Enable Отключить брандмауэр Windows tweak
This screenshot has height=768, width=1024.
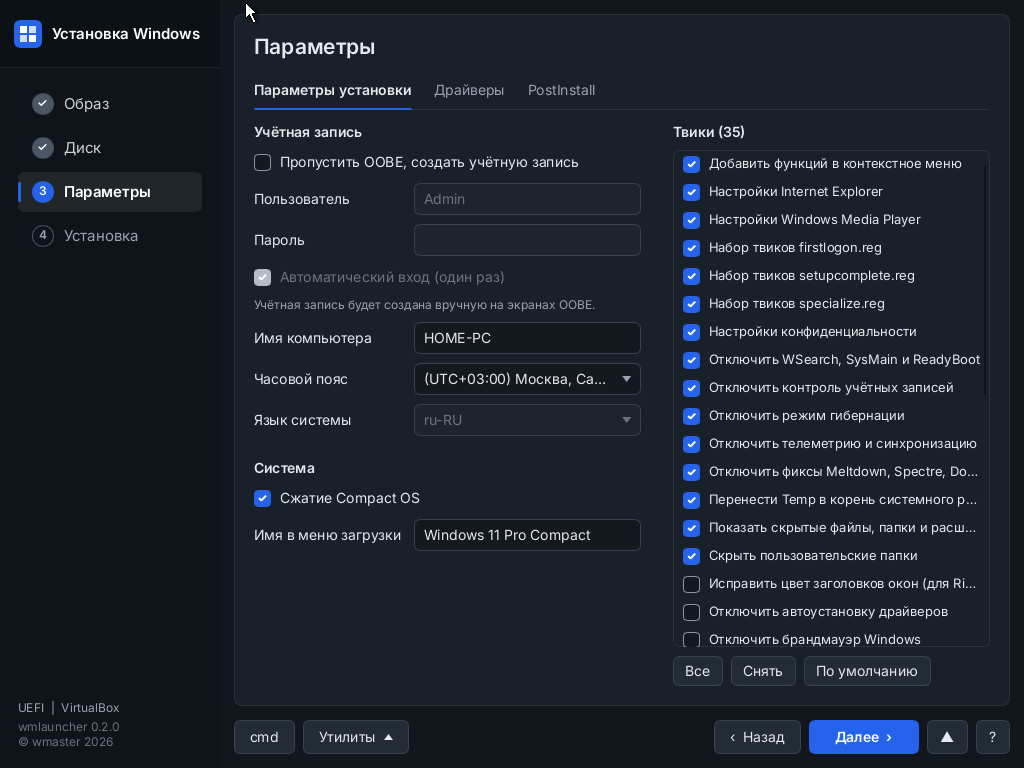coord(691,640)
